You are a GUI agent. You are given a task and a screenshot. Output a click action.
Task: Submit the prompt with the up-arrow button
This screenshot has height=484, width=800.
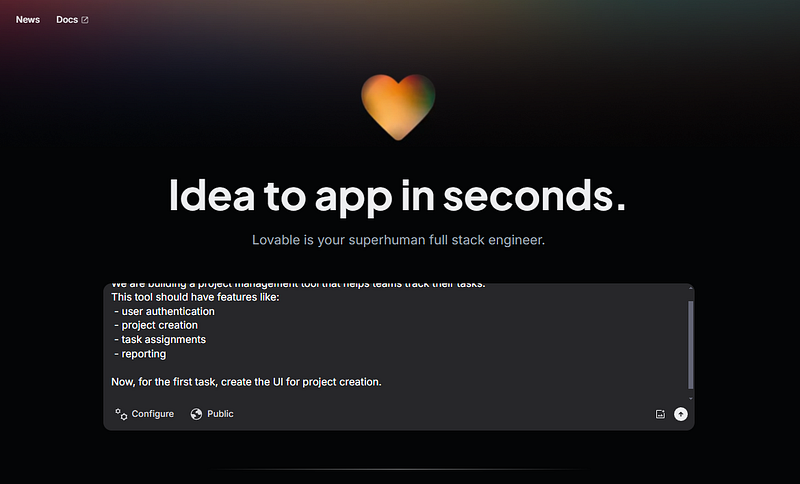pos(681,414)
